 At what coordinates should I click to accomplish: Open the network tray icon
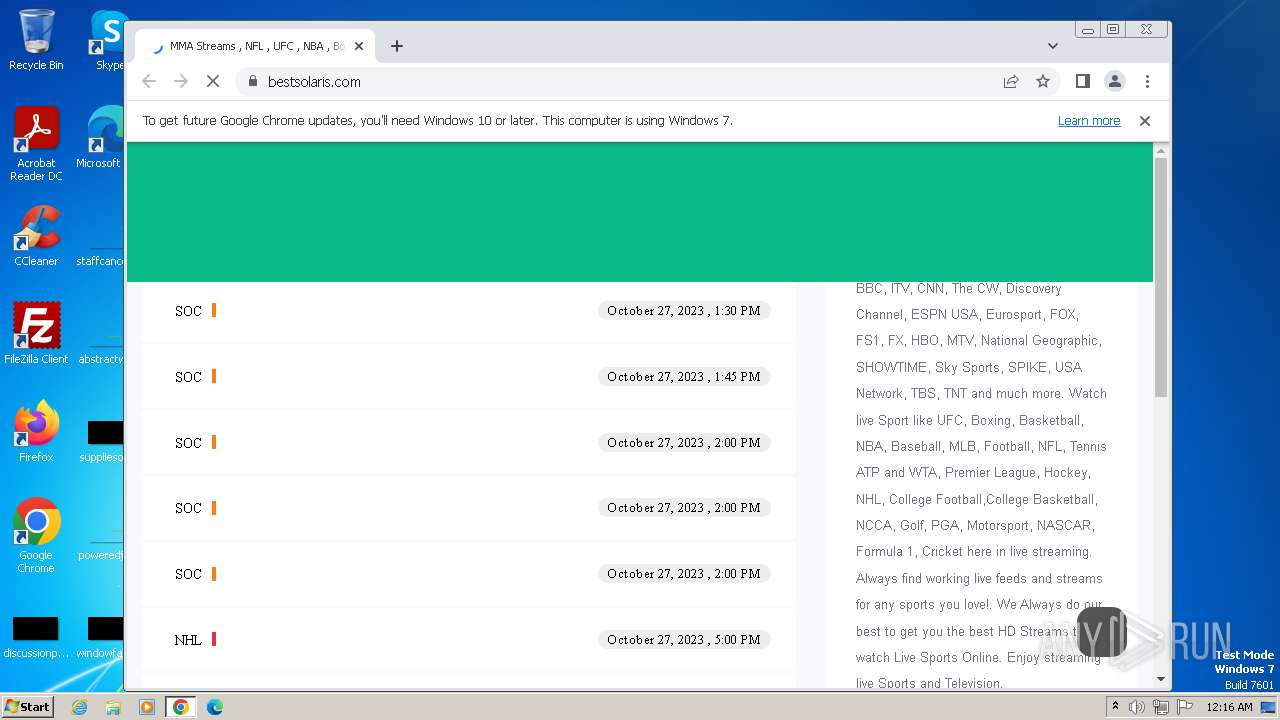[x=1161, y=707]
